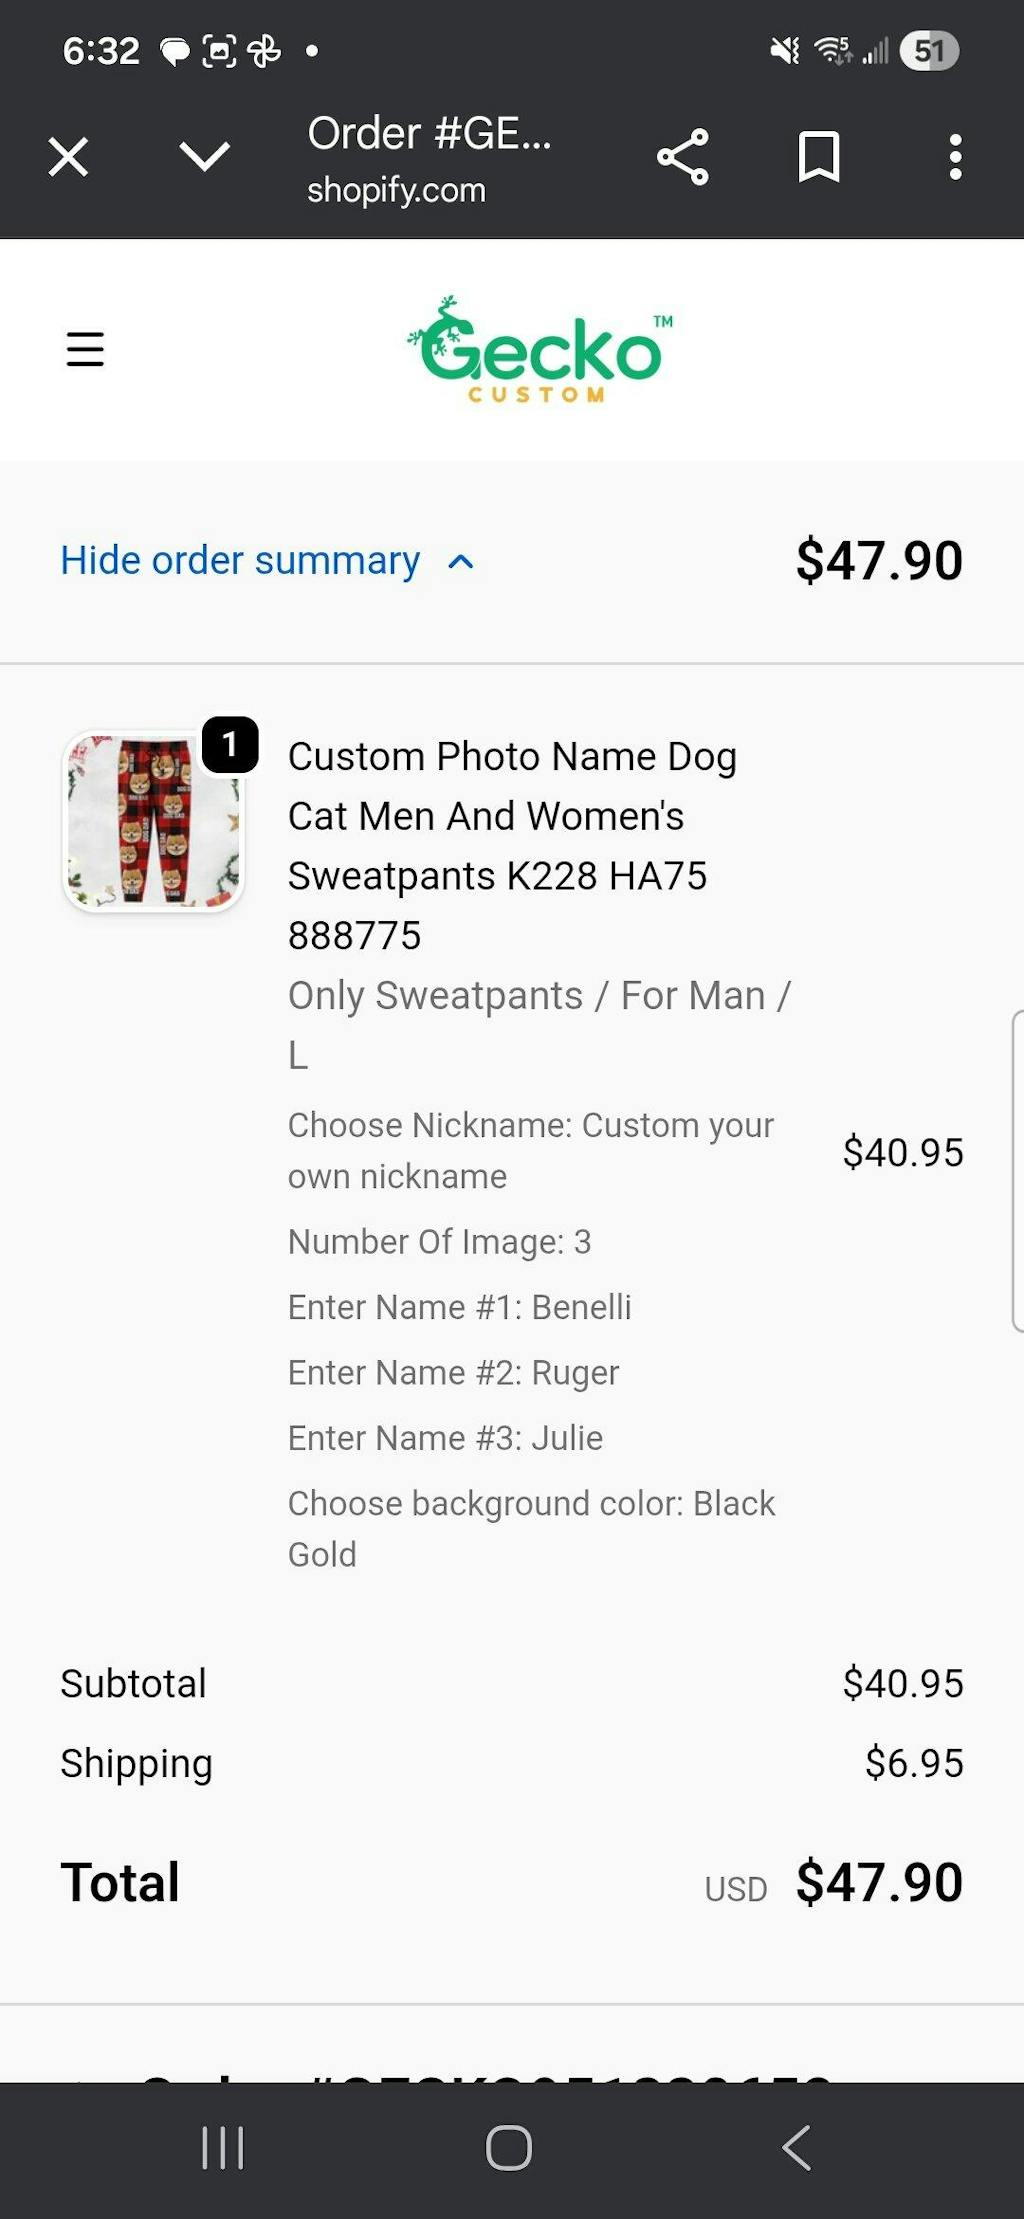
Task: Tap the shopify.com URL text
Action: pyautogui.click(x=396, y=190)
